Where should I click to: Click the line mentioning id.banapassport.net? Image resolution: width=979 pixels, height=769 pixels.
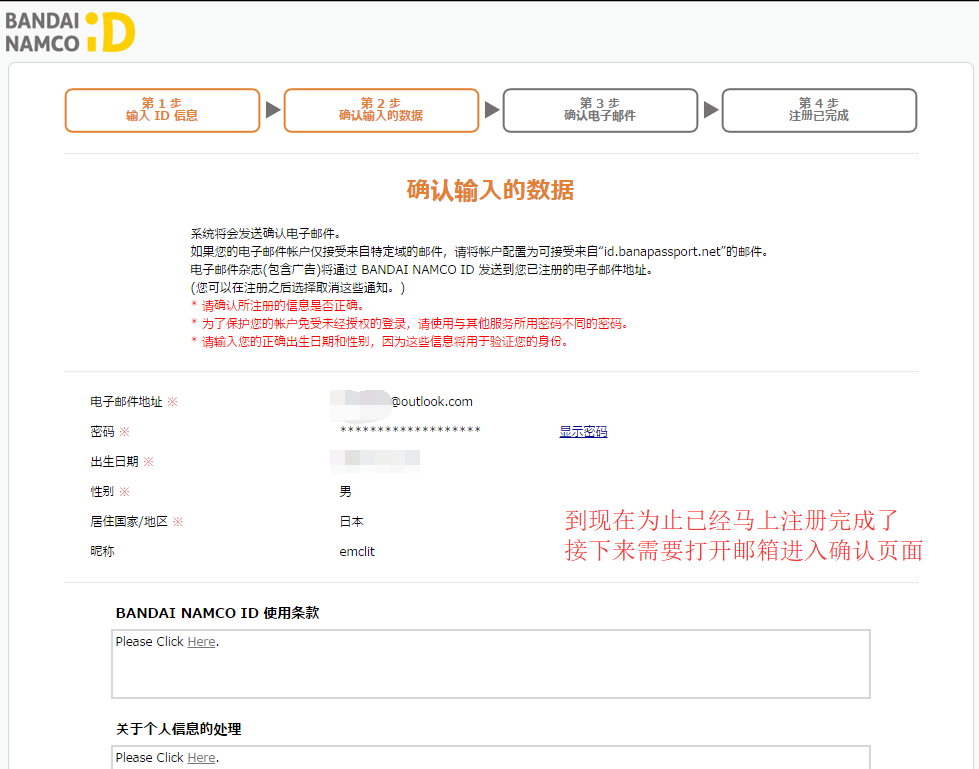[x=480, y=252]
